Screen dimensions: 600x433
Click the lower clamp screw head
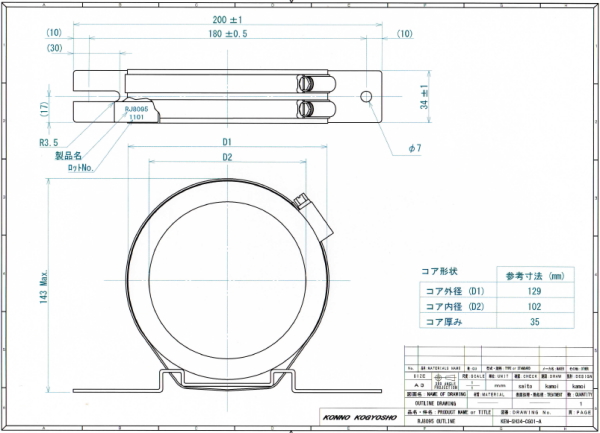308,106
